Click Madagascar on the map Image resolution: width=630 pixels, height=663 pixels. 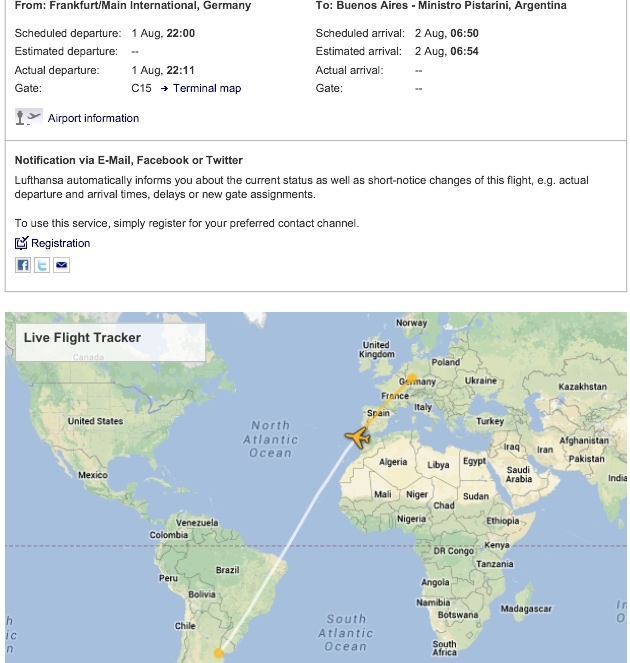[526, 608]
